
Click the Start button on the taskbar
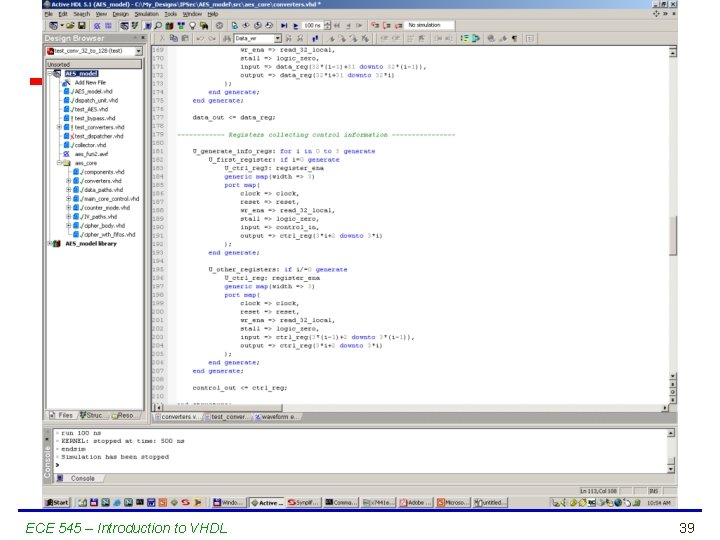click(56, 502)
